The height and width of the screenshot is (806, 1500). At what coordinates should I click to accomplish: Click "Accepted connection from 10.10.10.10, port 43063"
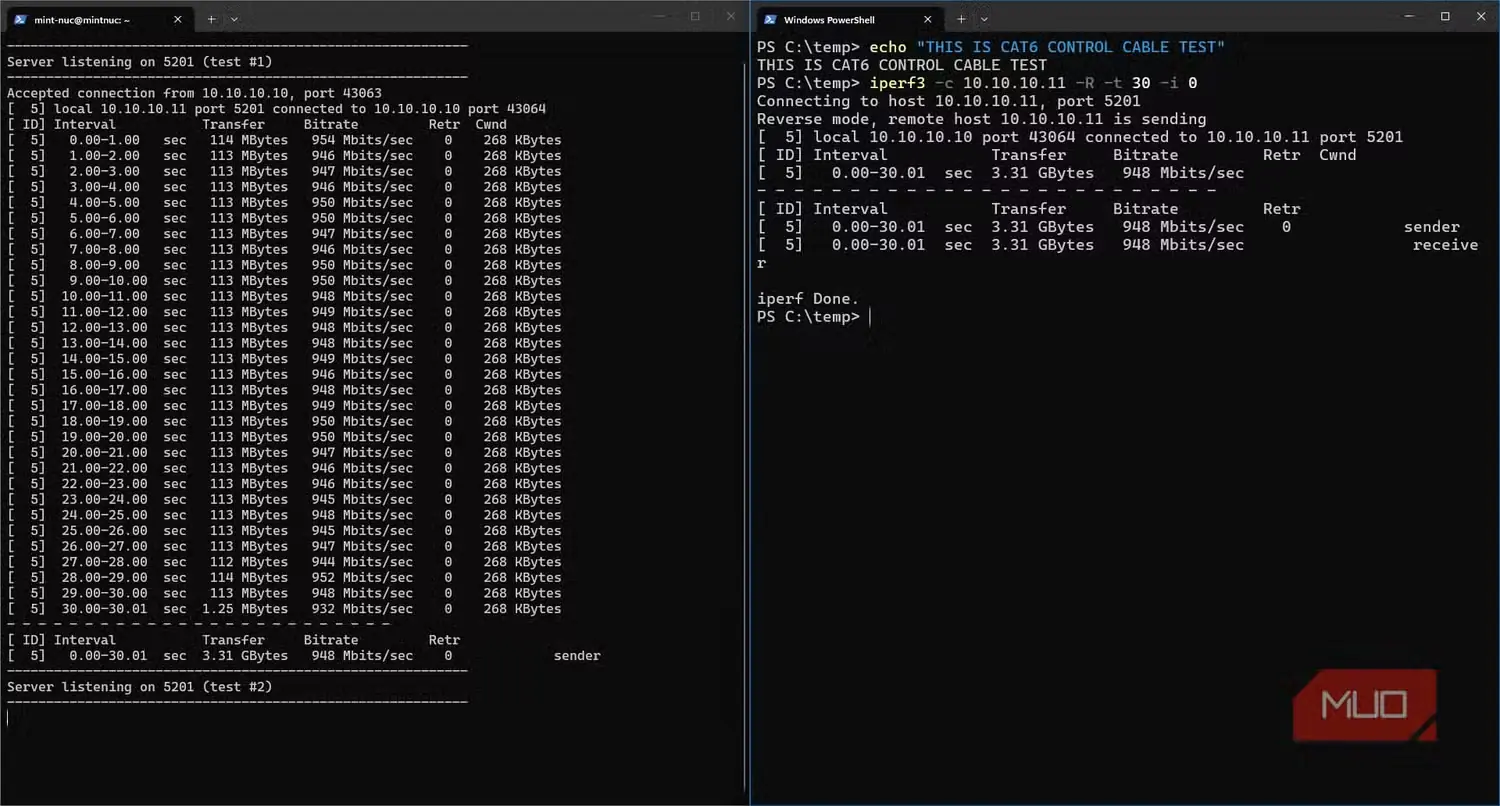click(x=194, y=93)
